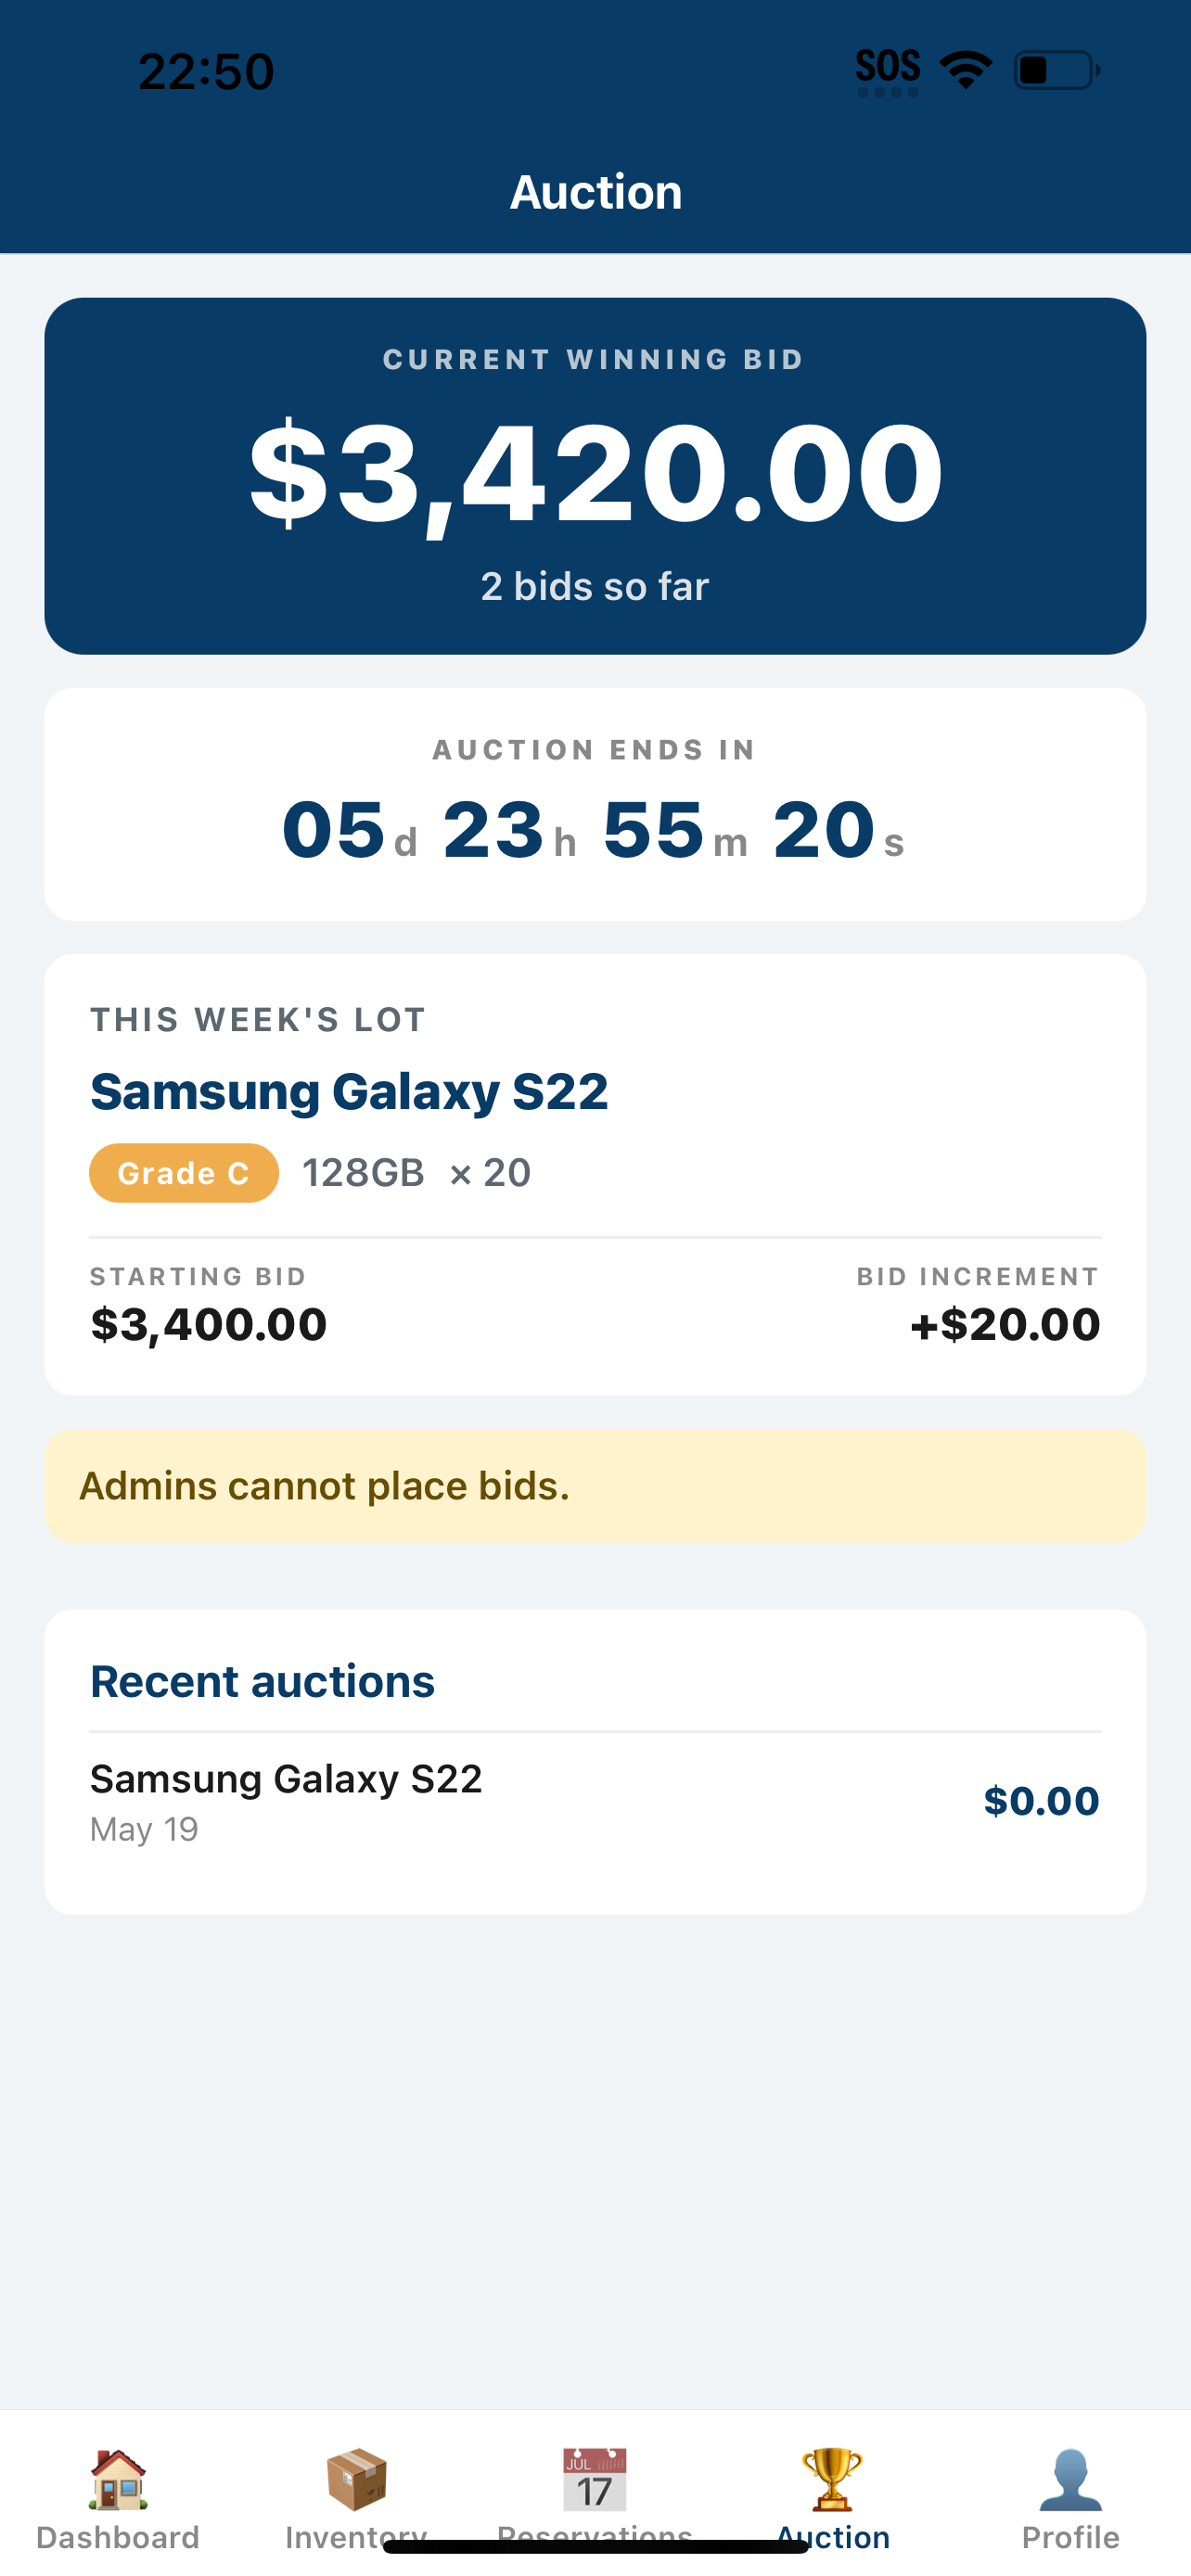Tap the Admins cannot place bids notice
This screenshot has height=2576, width=1191.
click(595, 1485)
